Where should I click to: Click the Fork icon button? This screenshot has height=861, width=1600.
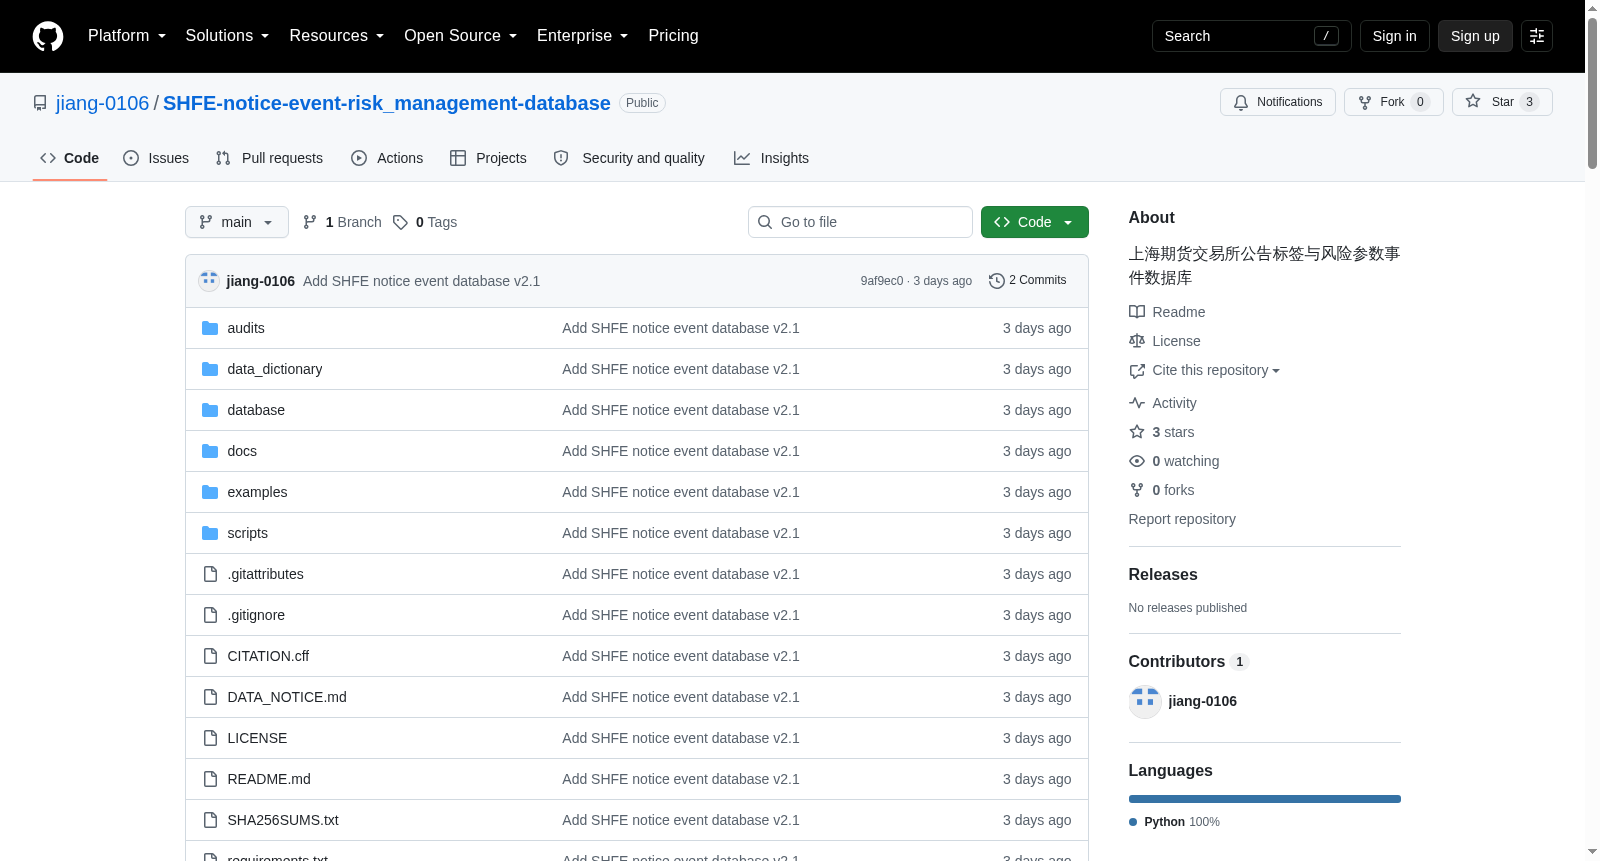pyautogui.click(x=1365, y=102)
